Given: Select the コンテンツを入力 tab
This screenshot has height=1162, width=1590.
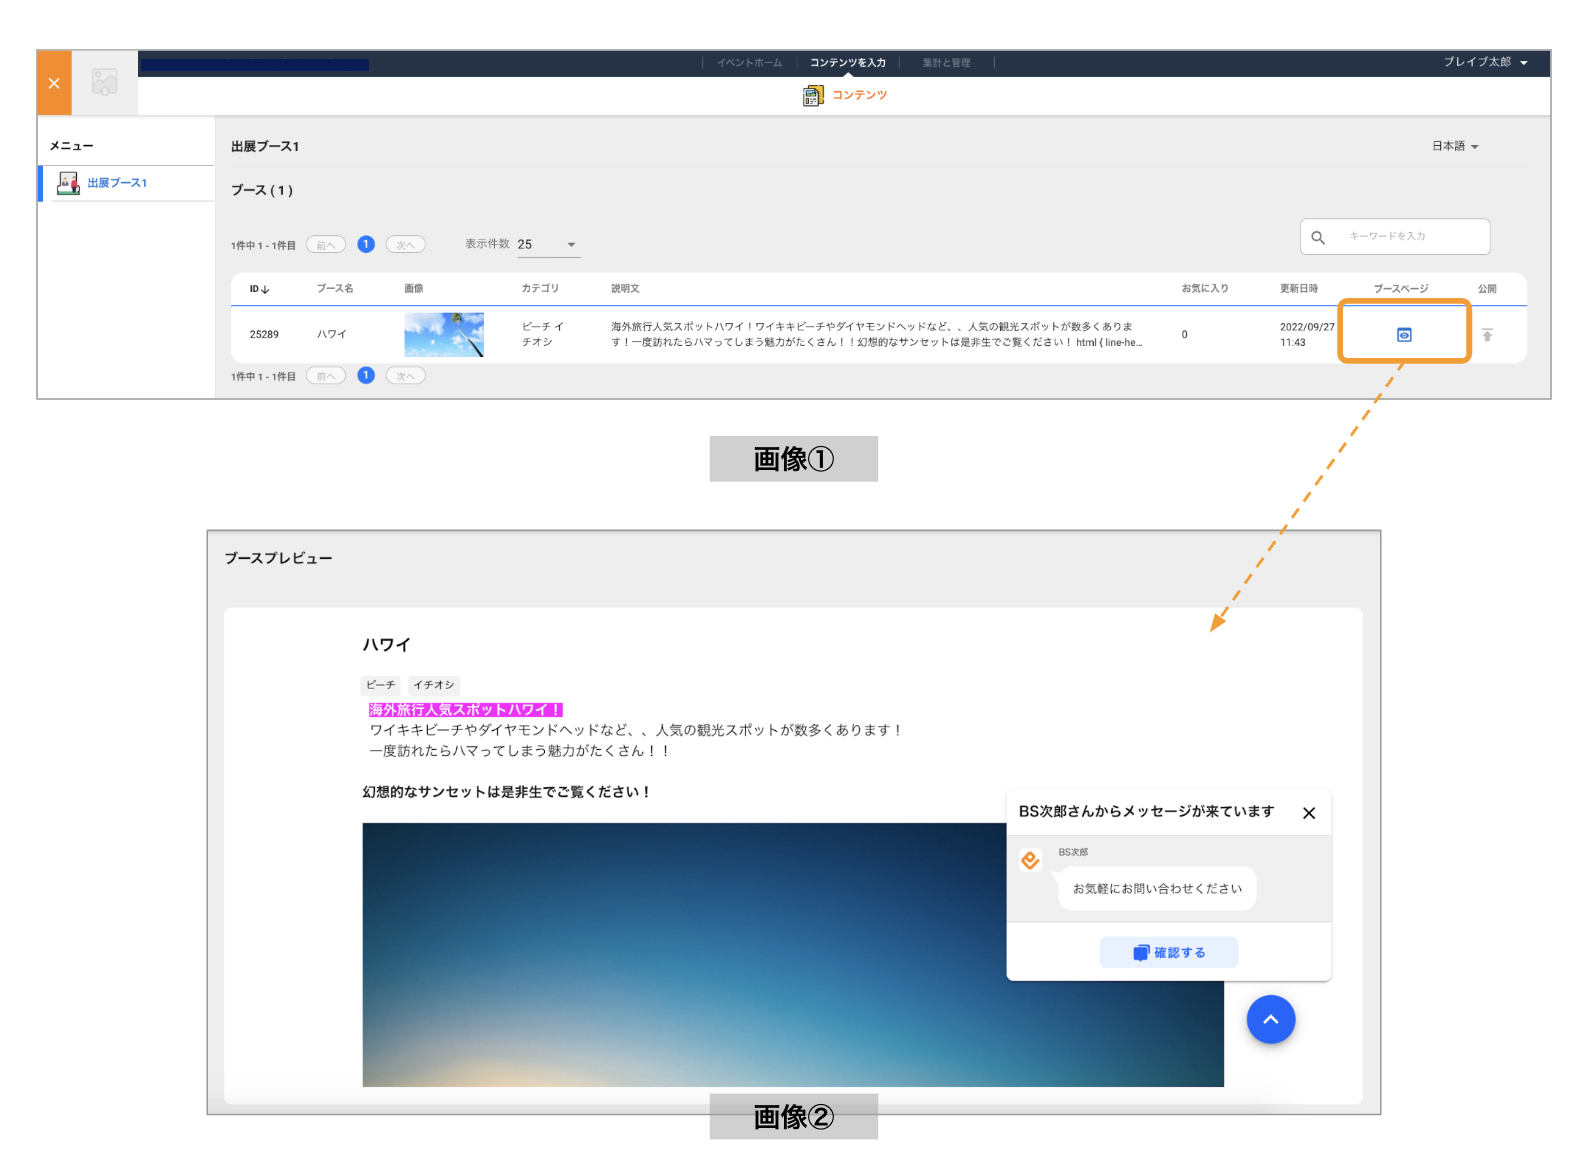Looking at the screenshot, I should pyautogui.click(x=848, y=63).
